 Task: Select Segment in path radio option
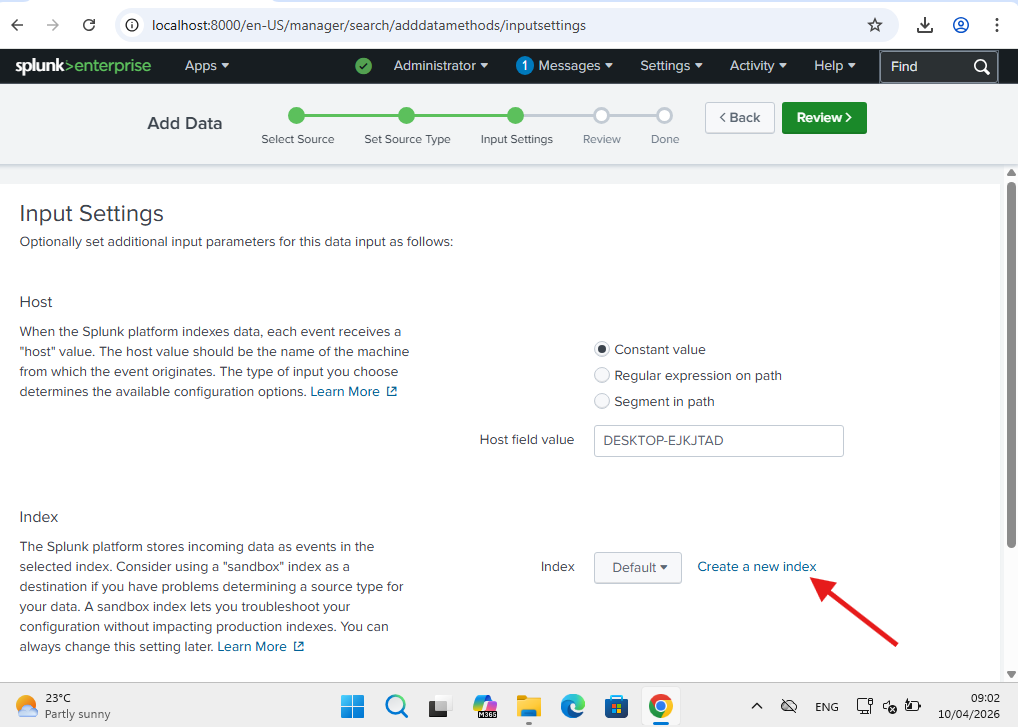tap(602, 402)
